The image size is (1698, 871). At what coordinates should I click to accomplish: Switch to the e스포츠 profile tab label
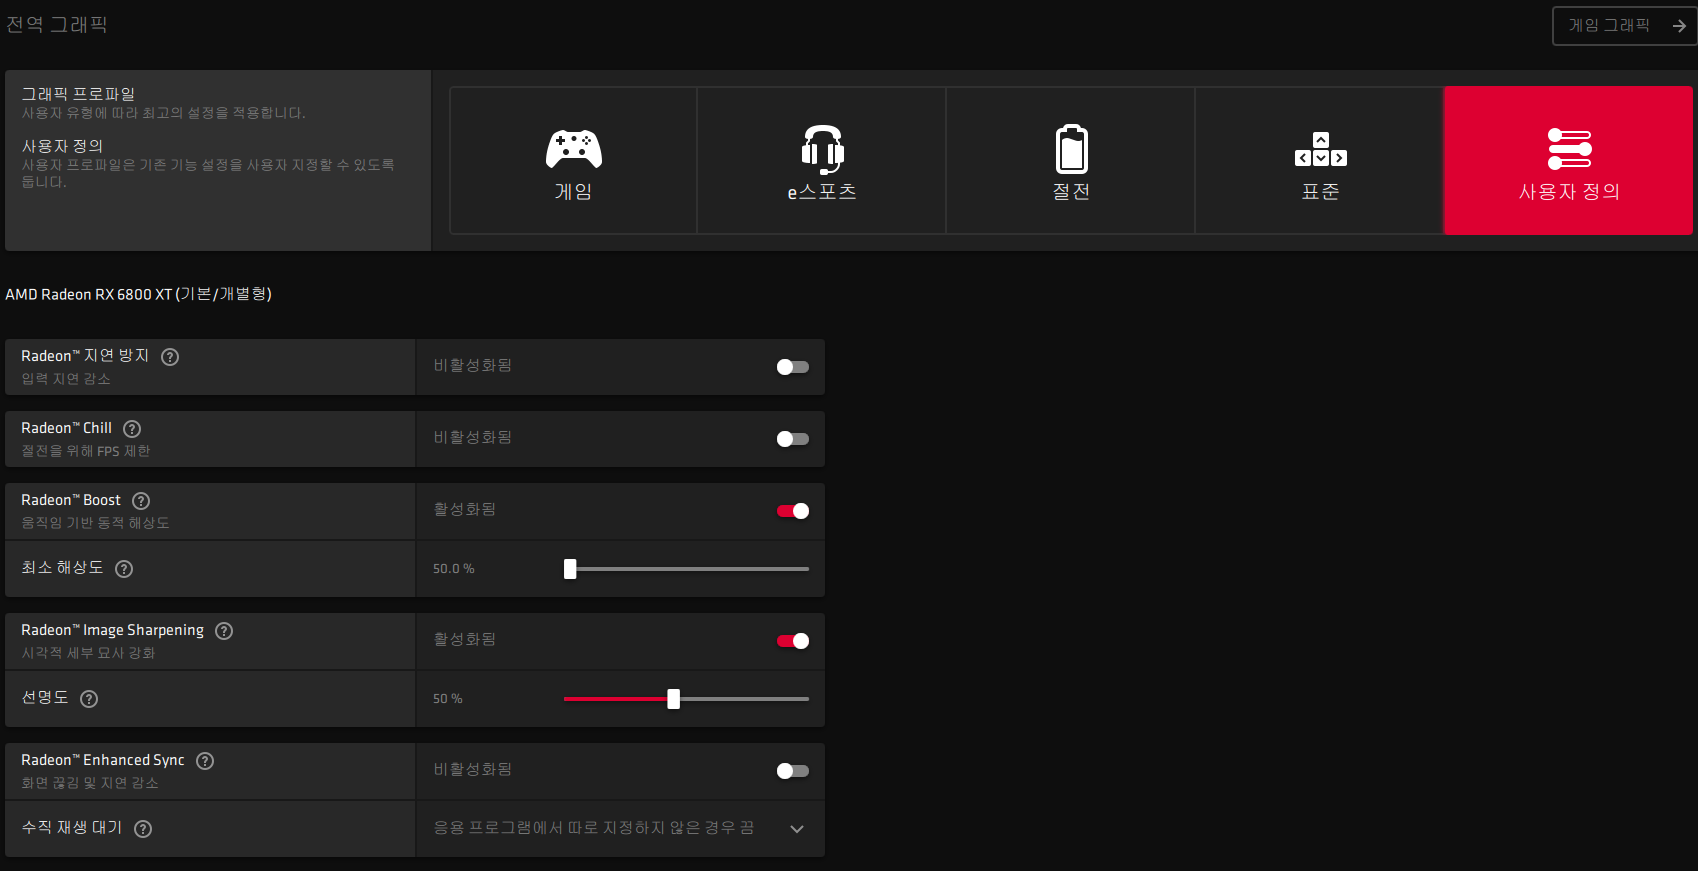822,192
